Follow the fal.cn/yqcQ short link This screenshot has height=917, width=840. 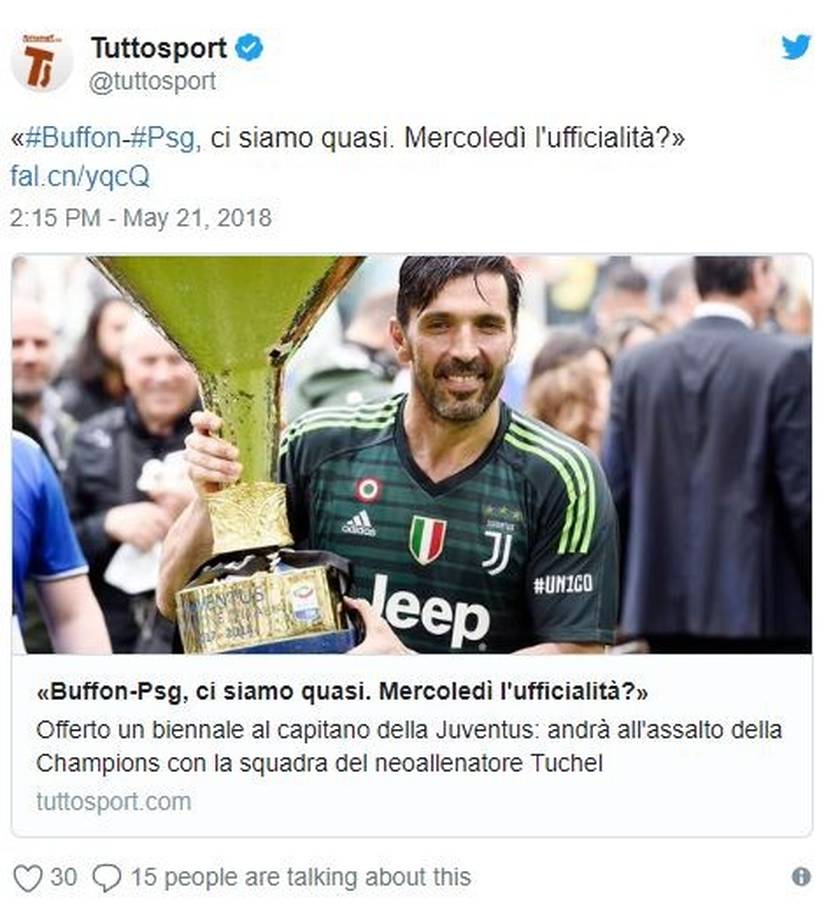coord(80,176)
